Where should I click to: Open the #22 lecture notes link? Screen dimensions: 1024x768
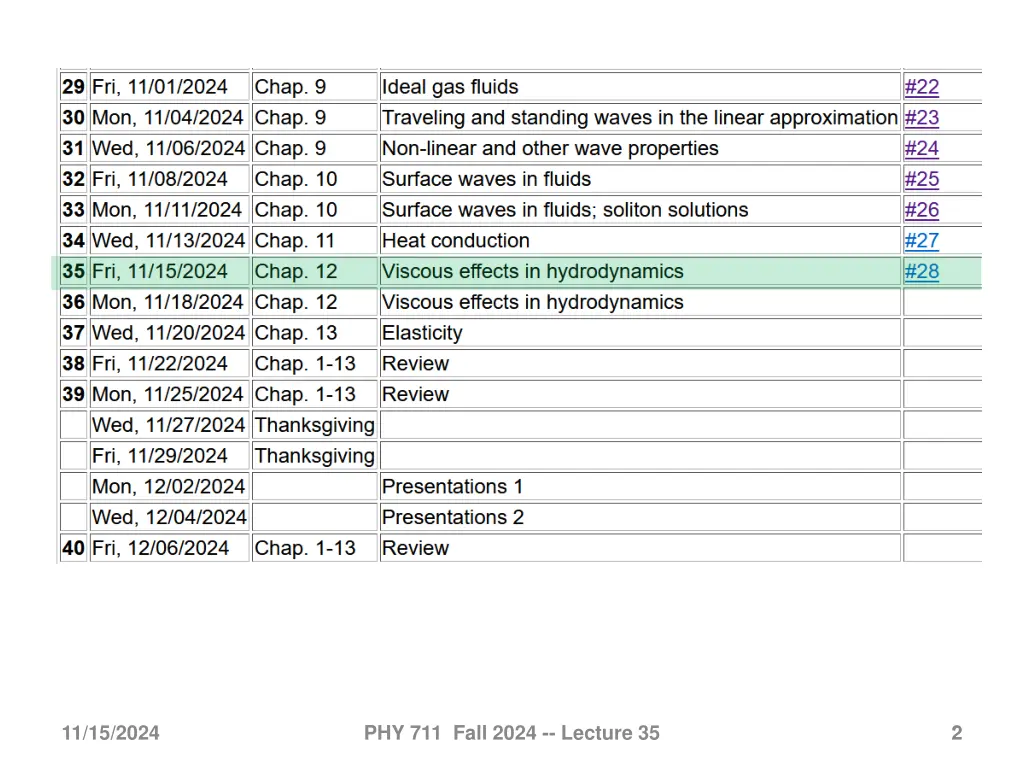tap(921, 87)
